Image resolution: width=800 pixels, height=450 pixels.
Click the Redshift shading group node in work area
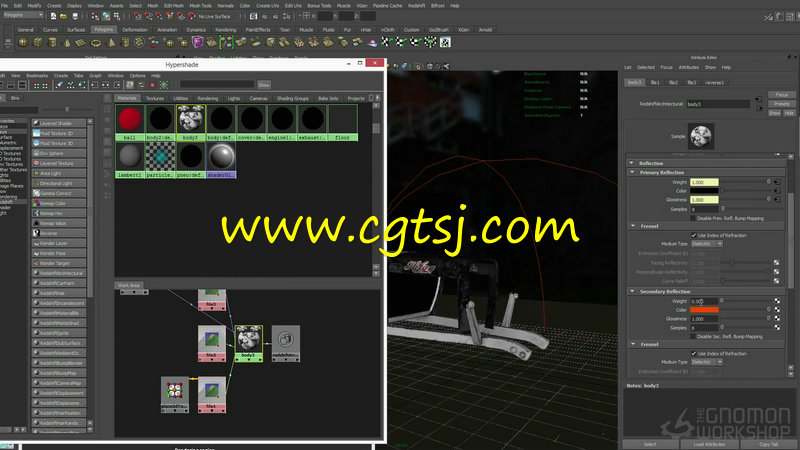(x=286, y=343)
